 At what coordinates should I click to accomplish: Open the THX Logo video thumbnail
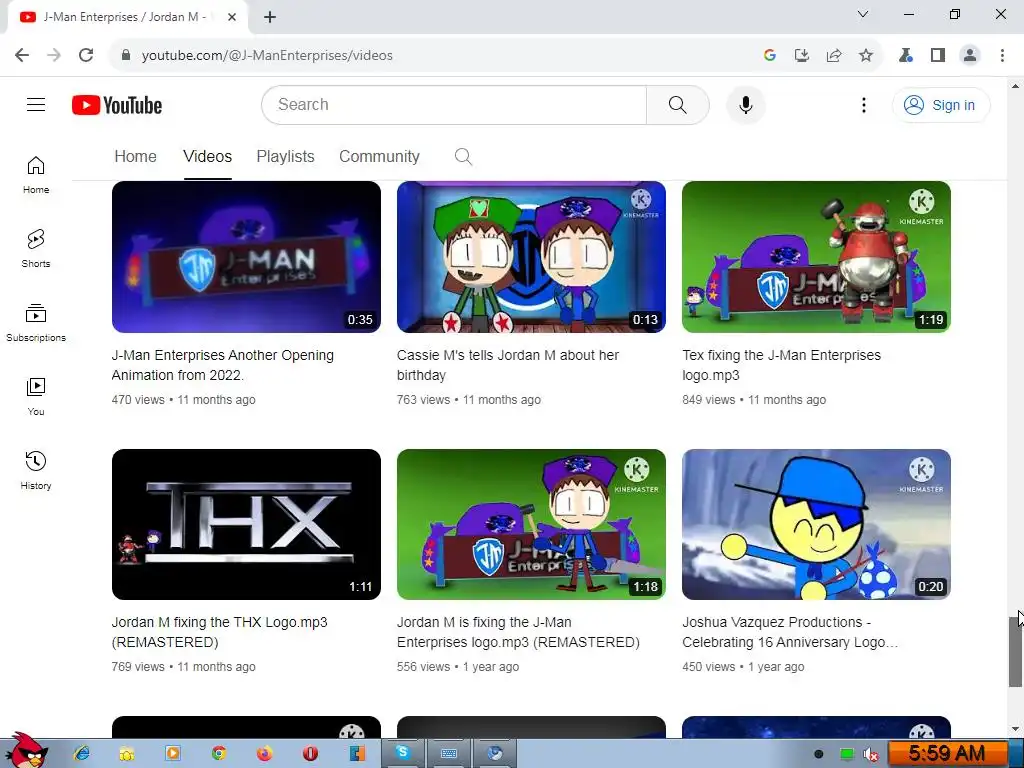coord(246,524)
